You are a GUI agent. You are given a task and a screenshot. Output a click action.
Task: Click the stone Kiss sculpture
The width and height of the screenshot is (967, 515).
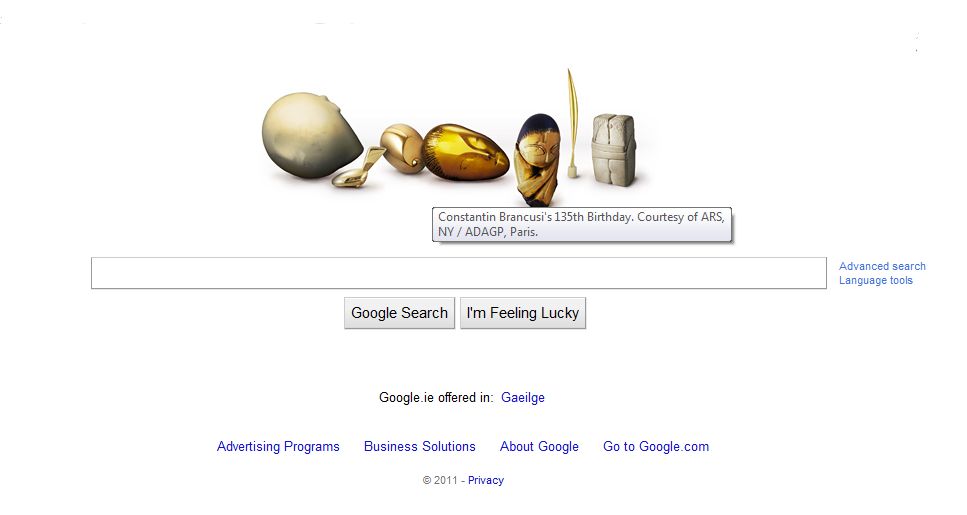click(x=613, y=150)
